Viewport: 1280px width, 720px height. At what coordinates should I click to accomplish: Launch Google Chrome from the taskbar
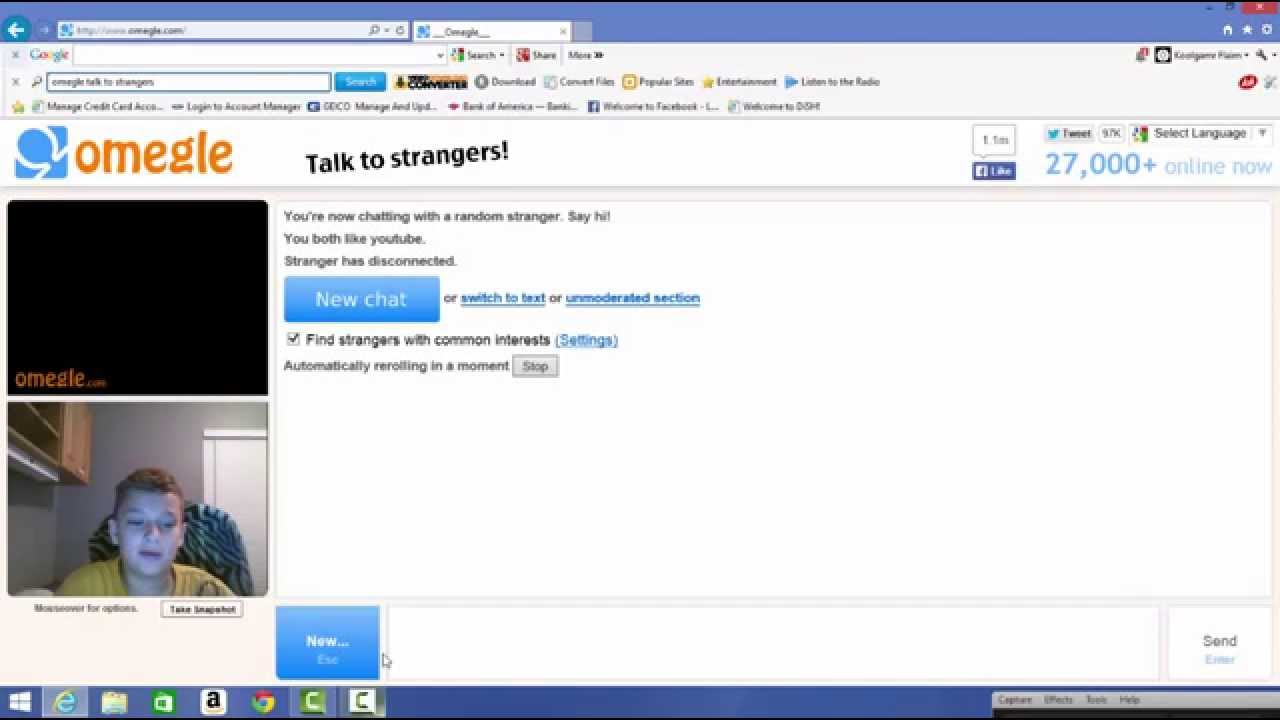pyautogui.click(x=263, y=702)
